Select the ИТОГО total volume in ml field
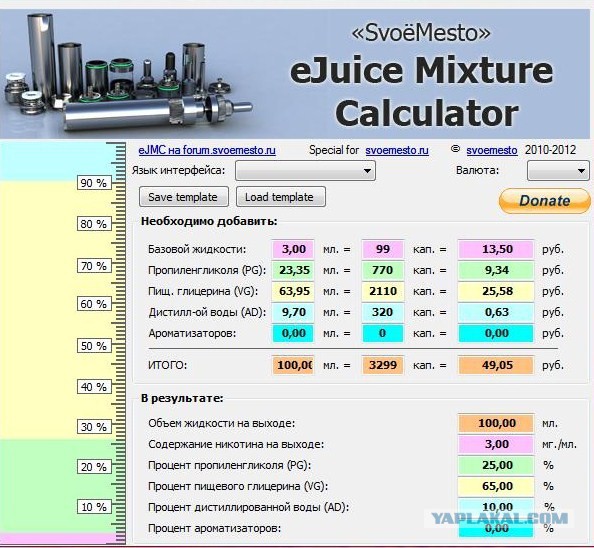This screenshot has height=548, width=594. (293, 365)
